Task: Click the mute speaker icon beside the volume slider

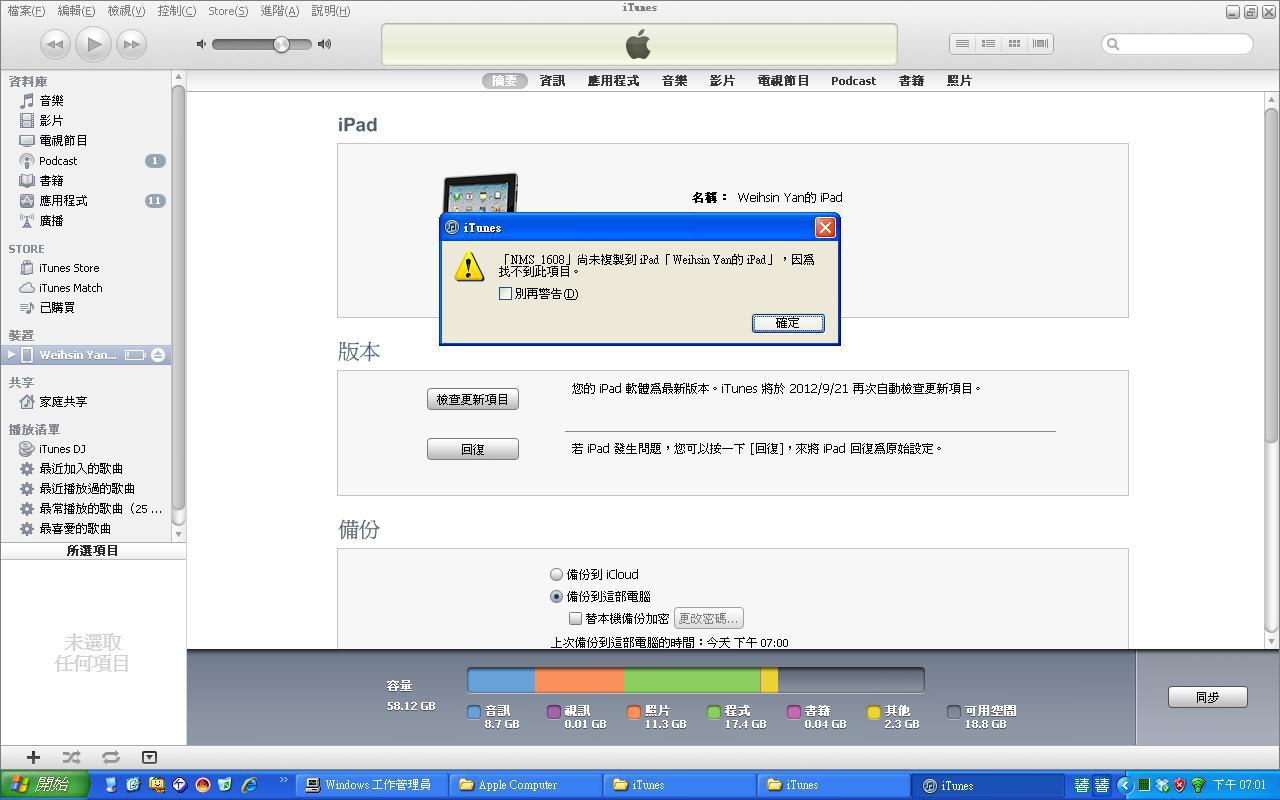Action: (x=201, y=44)
